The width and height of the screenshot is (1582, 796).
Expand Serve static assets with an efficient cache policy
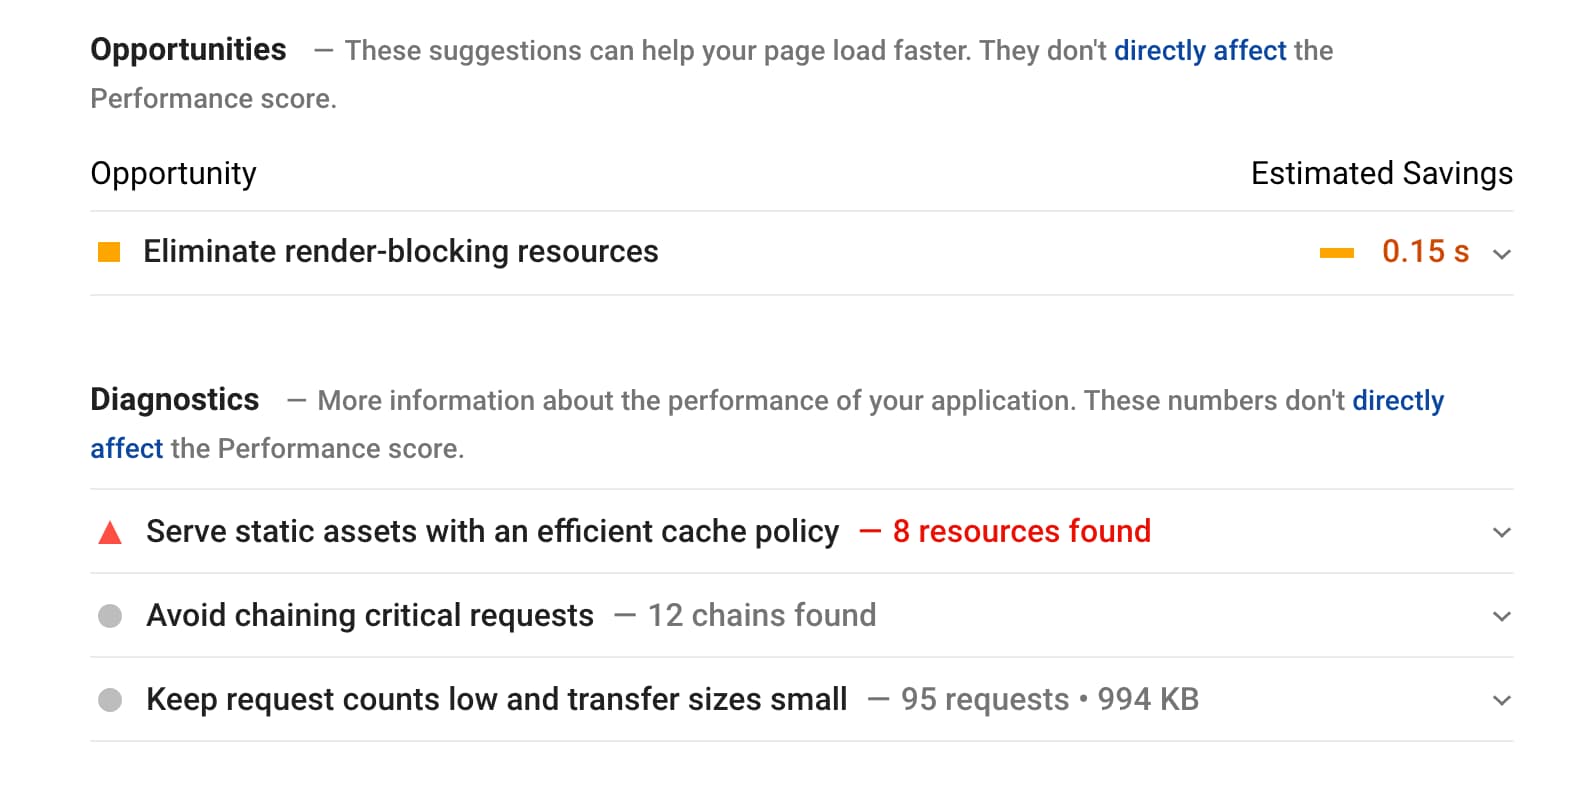tap(1500, 531)
